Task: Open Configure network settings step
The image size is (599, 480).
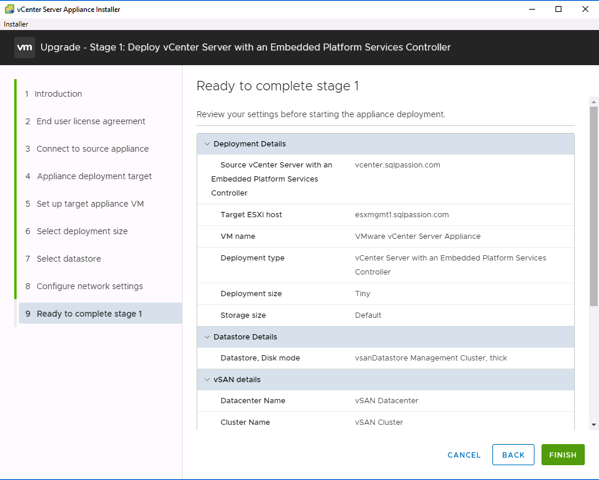Action: tap(84, 286)
